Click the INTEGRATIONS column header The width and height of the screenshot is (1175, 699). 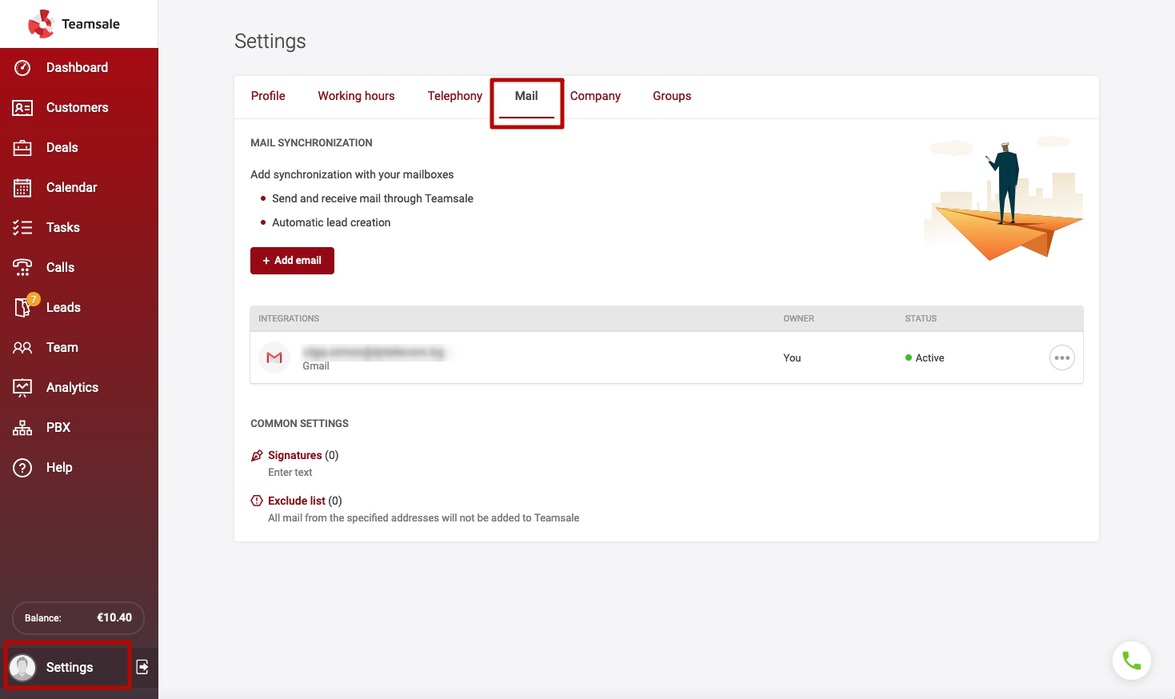click(289, 318)
